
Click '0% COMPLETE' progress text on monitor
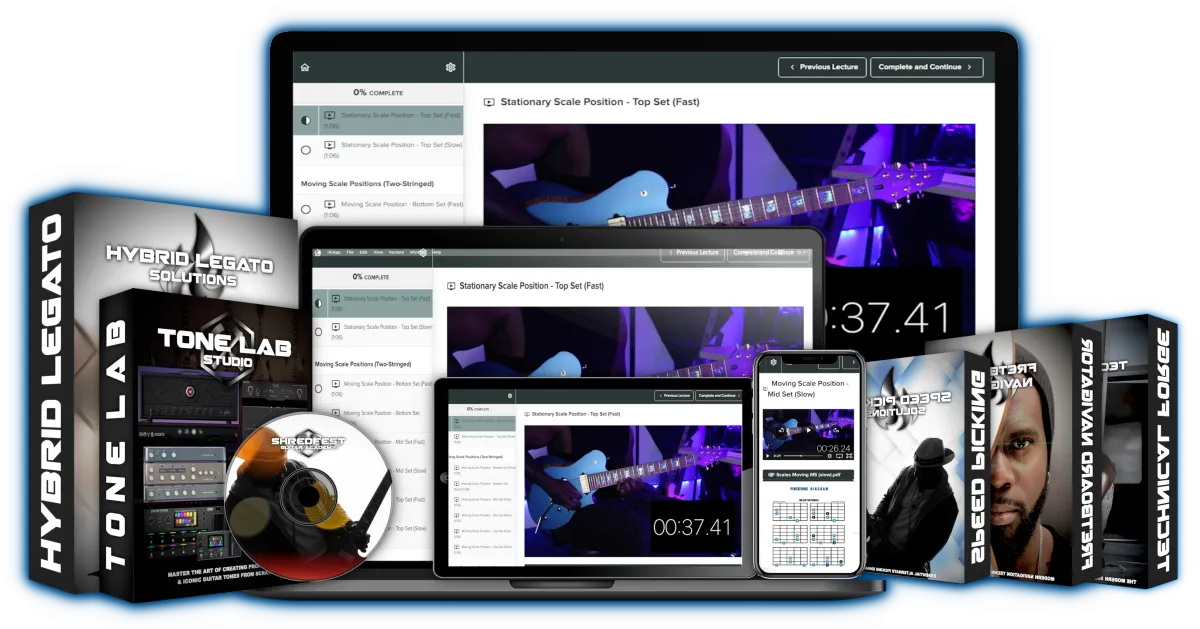click(x=378, y=92)
